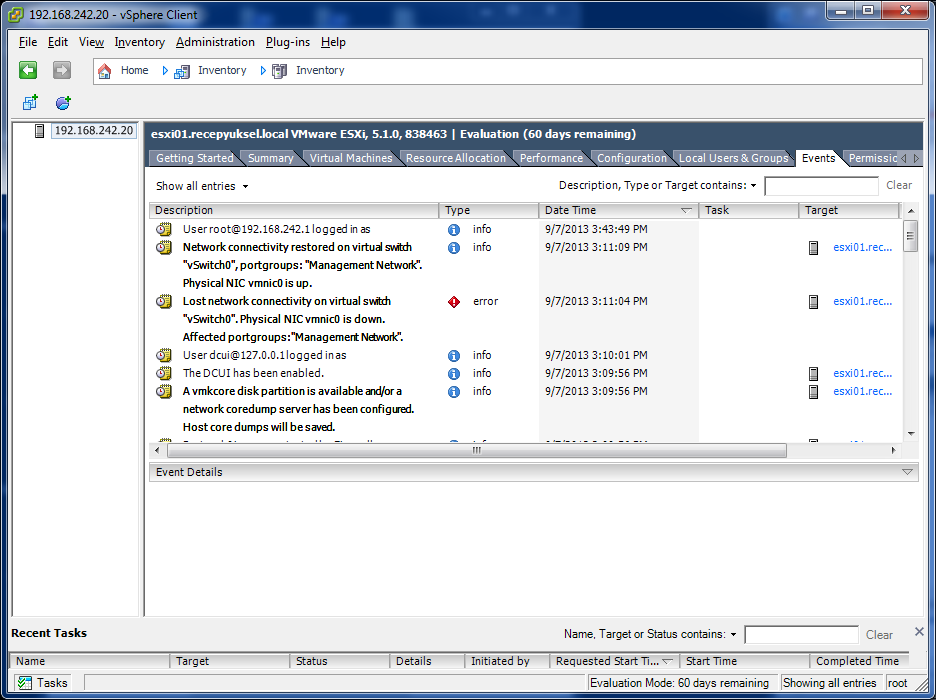Click the New Resource Pool toolbar icon
936x700 pixels.
pyautogui.click(x=63, y=103)
